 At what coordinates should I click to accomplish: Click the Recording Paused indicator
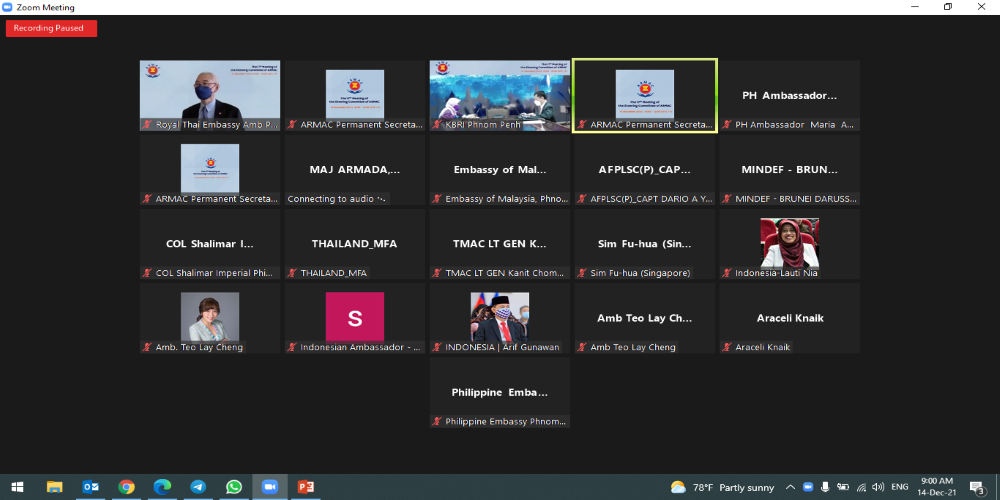pos(51,28)
